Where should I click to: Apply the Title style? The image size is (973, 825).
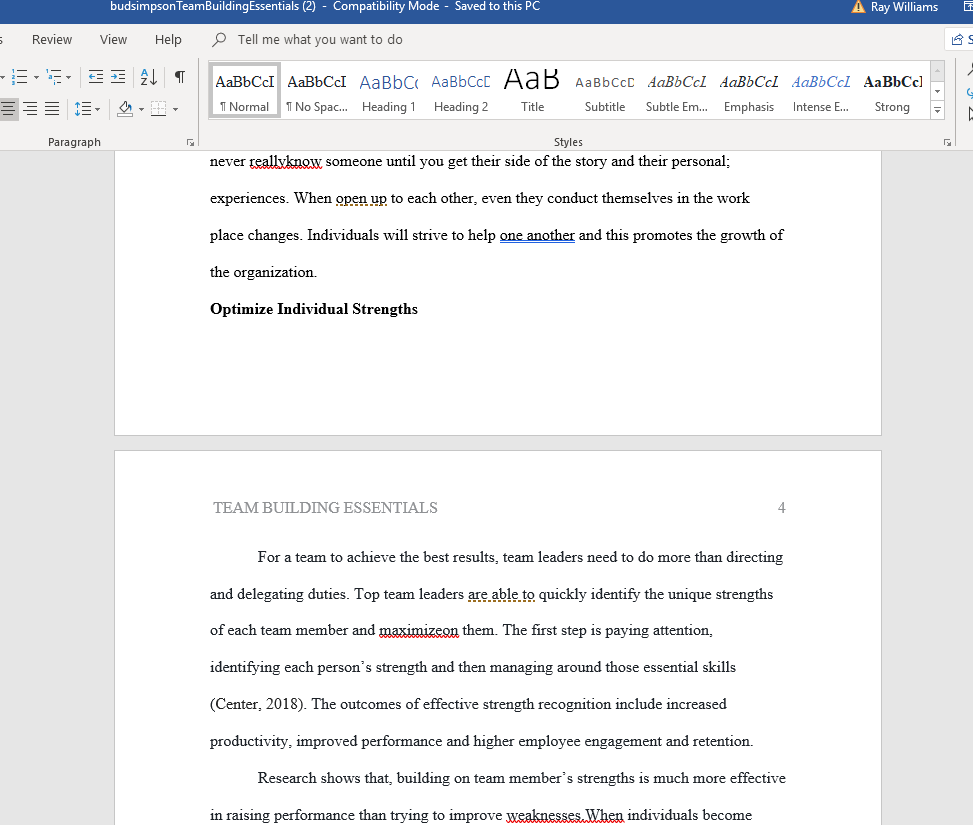point(532,90)
